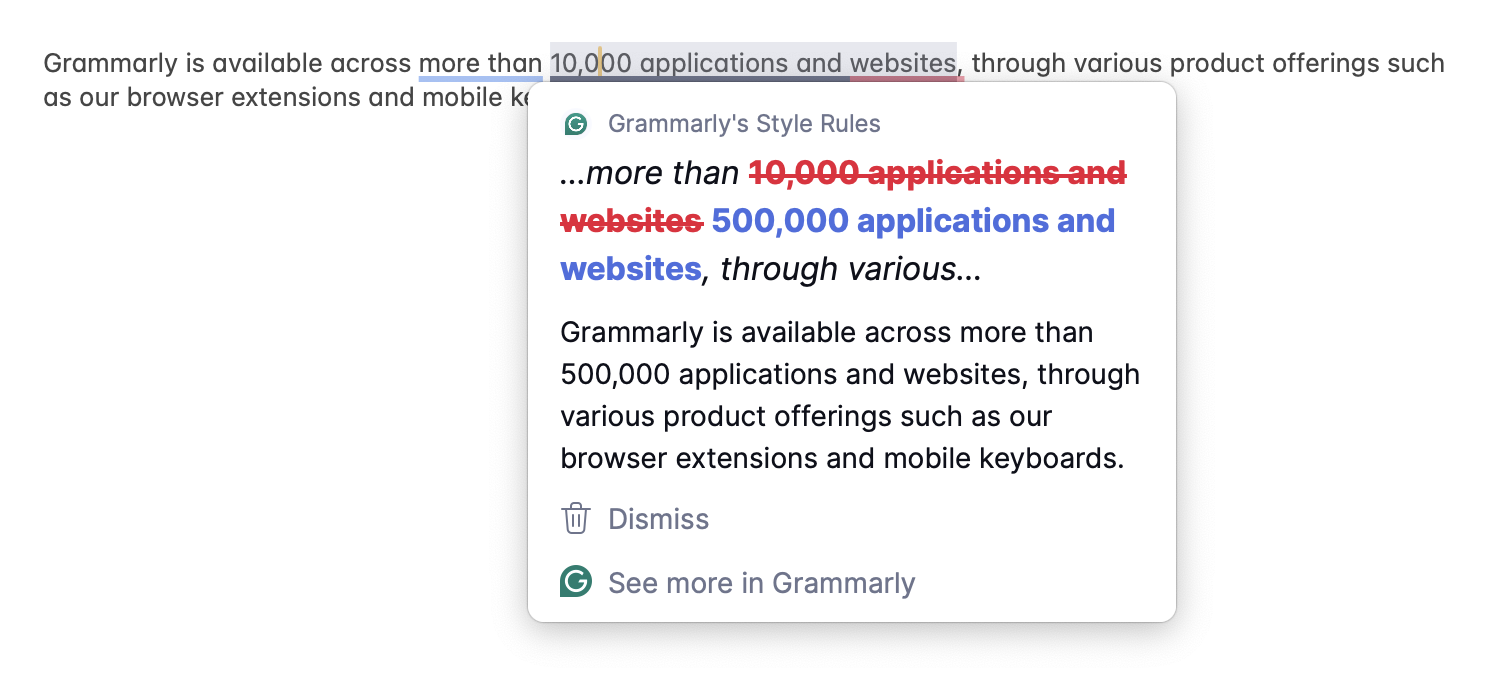The width and height of the screenshot is (1500, 680).
Task: Click the red underline beneath websites
Action: 907,76
